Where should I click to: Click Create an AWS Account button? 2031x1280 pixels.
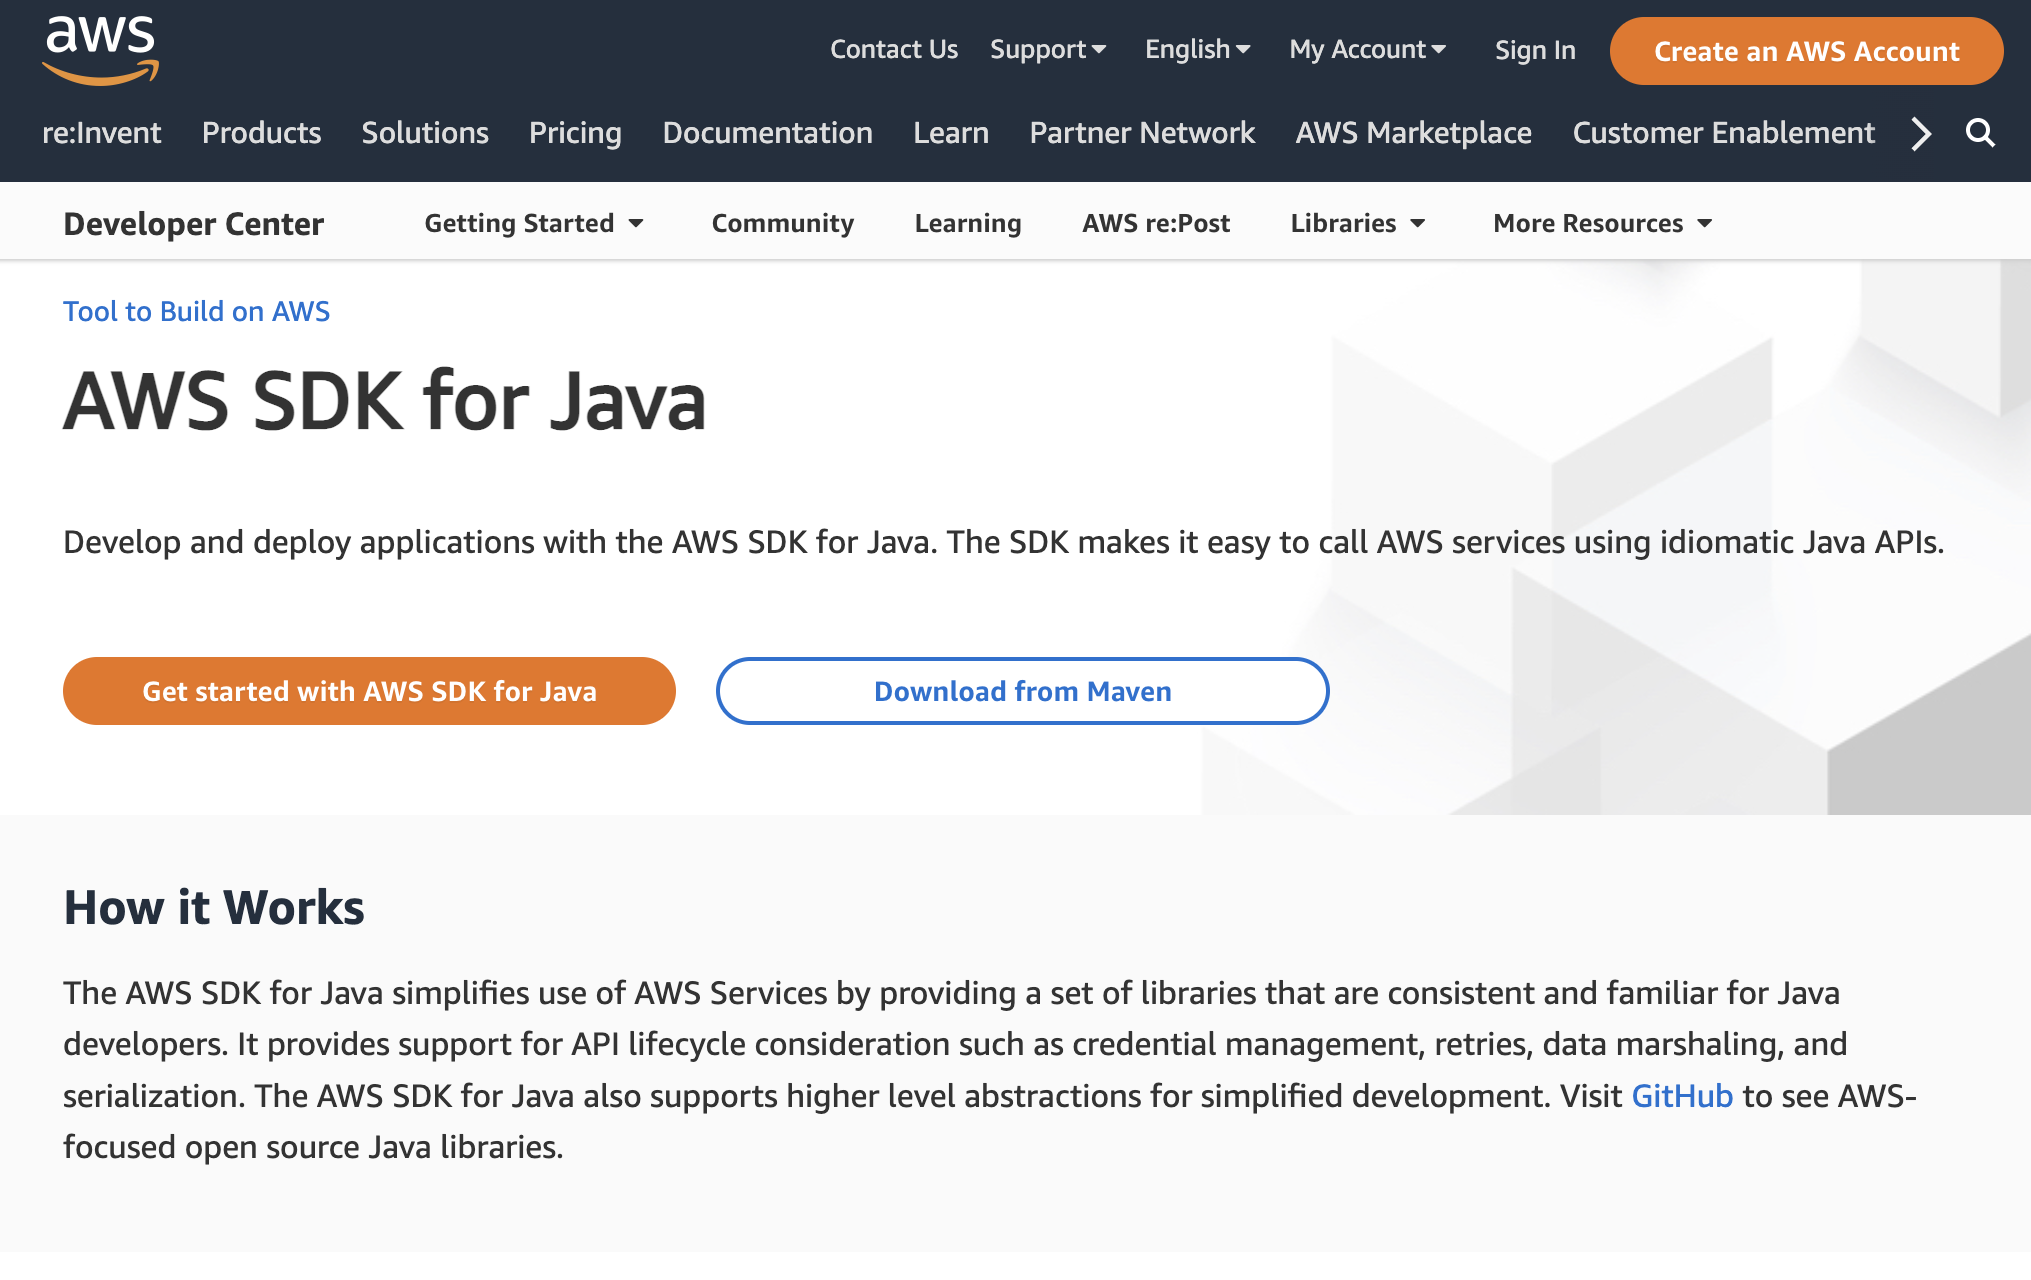[x=1806, y=51]
